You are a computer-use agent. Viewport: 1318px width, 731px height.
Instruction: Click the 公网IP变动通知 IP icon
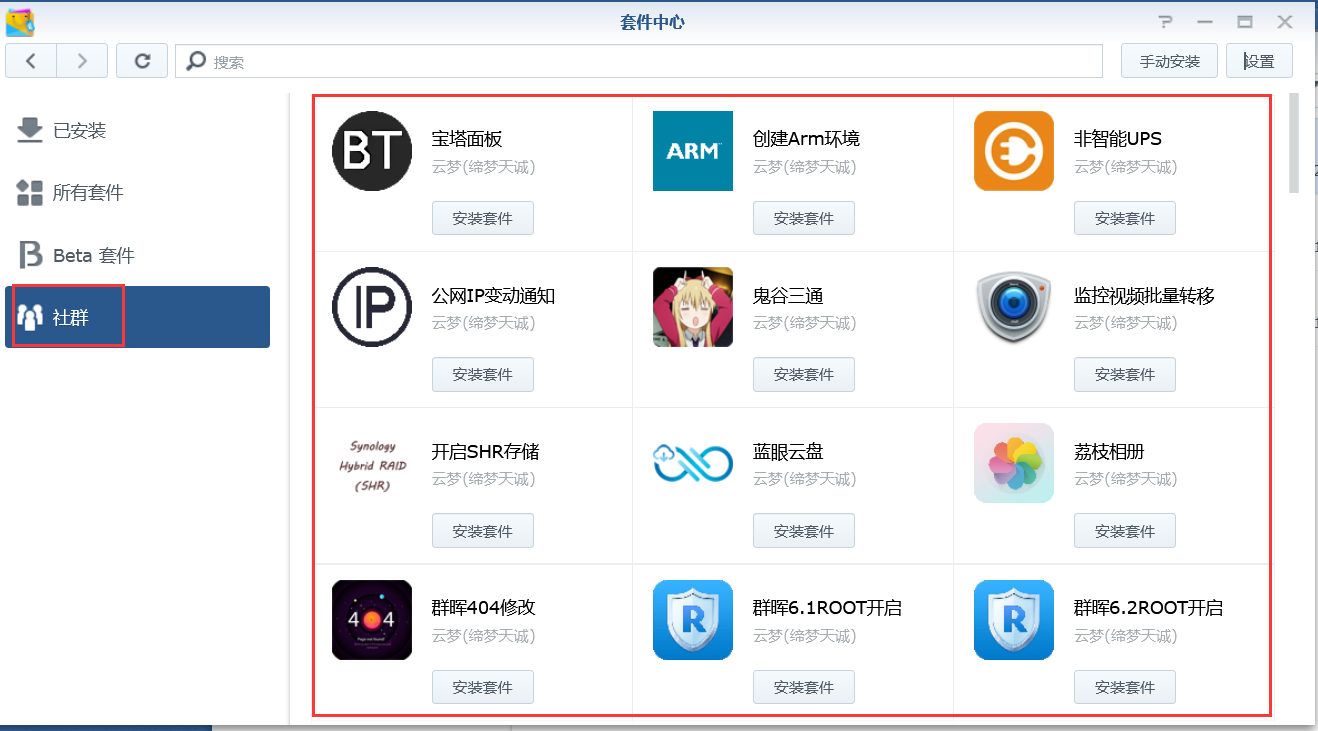tap(371, 307)
